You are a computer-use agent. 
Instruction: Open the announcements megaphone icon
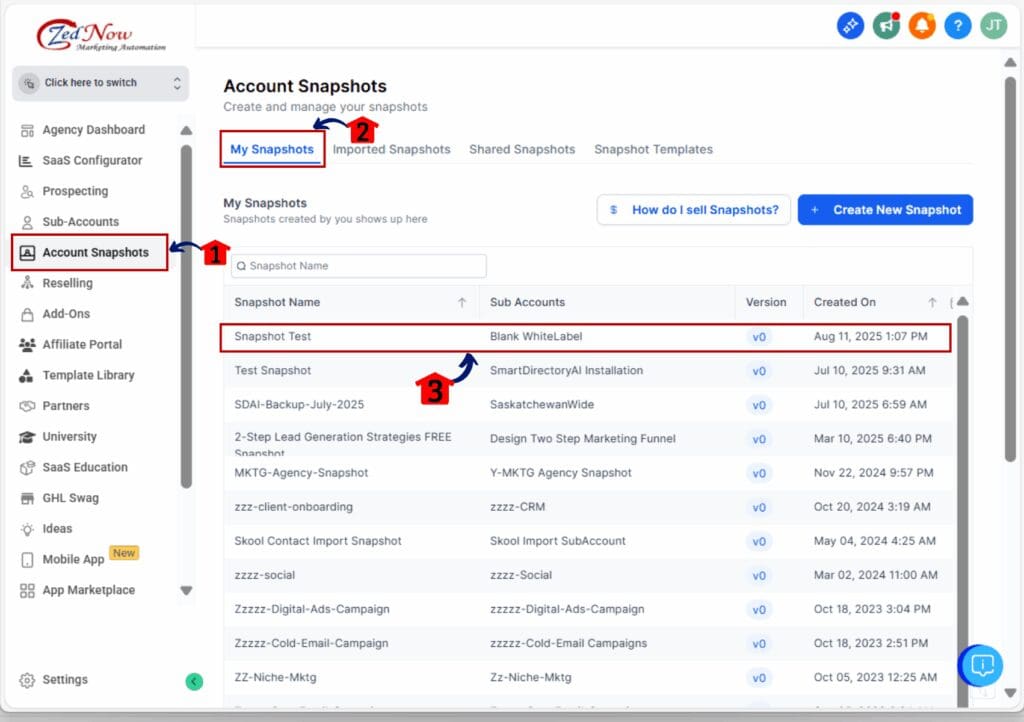(885, 25)
